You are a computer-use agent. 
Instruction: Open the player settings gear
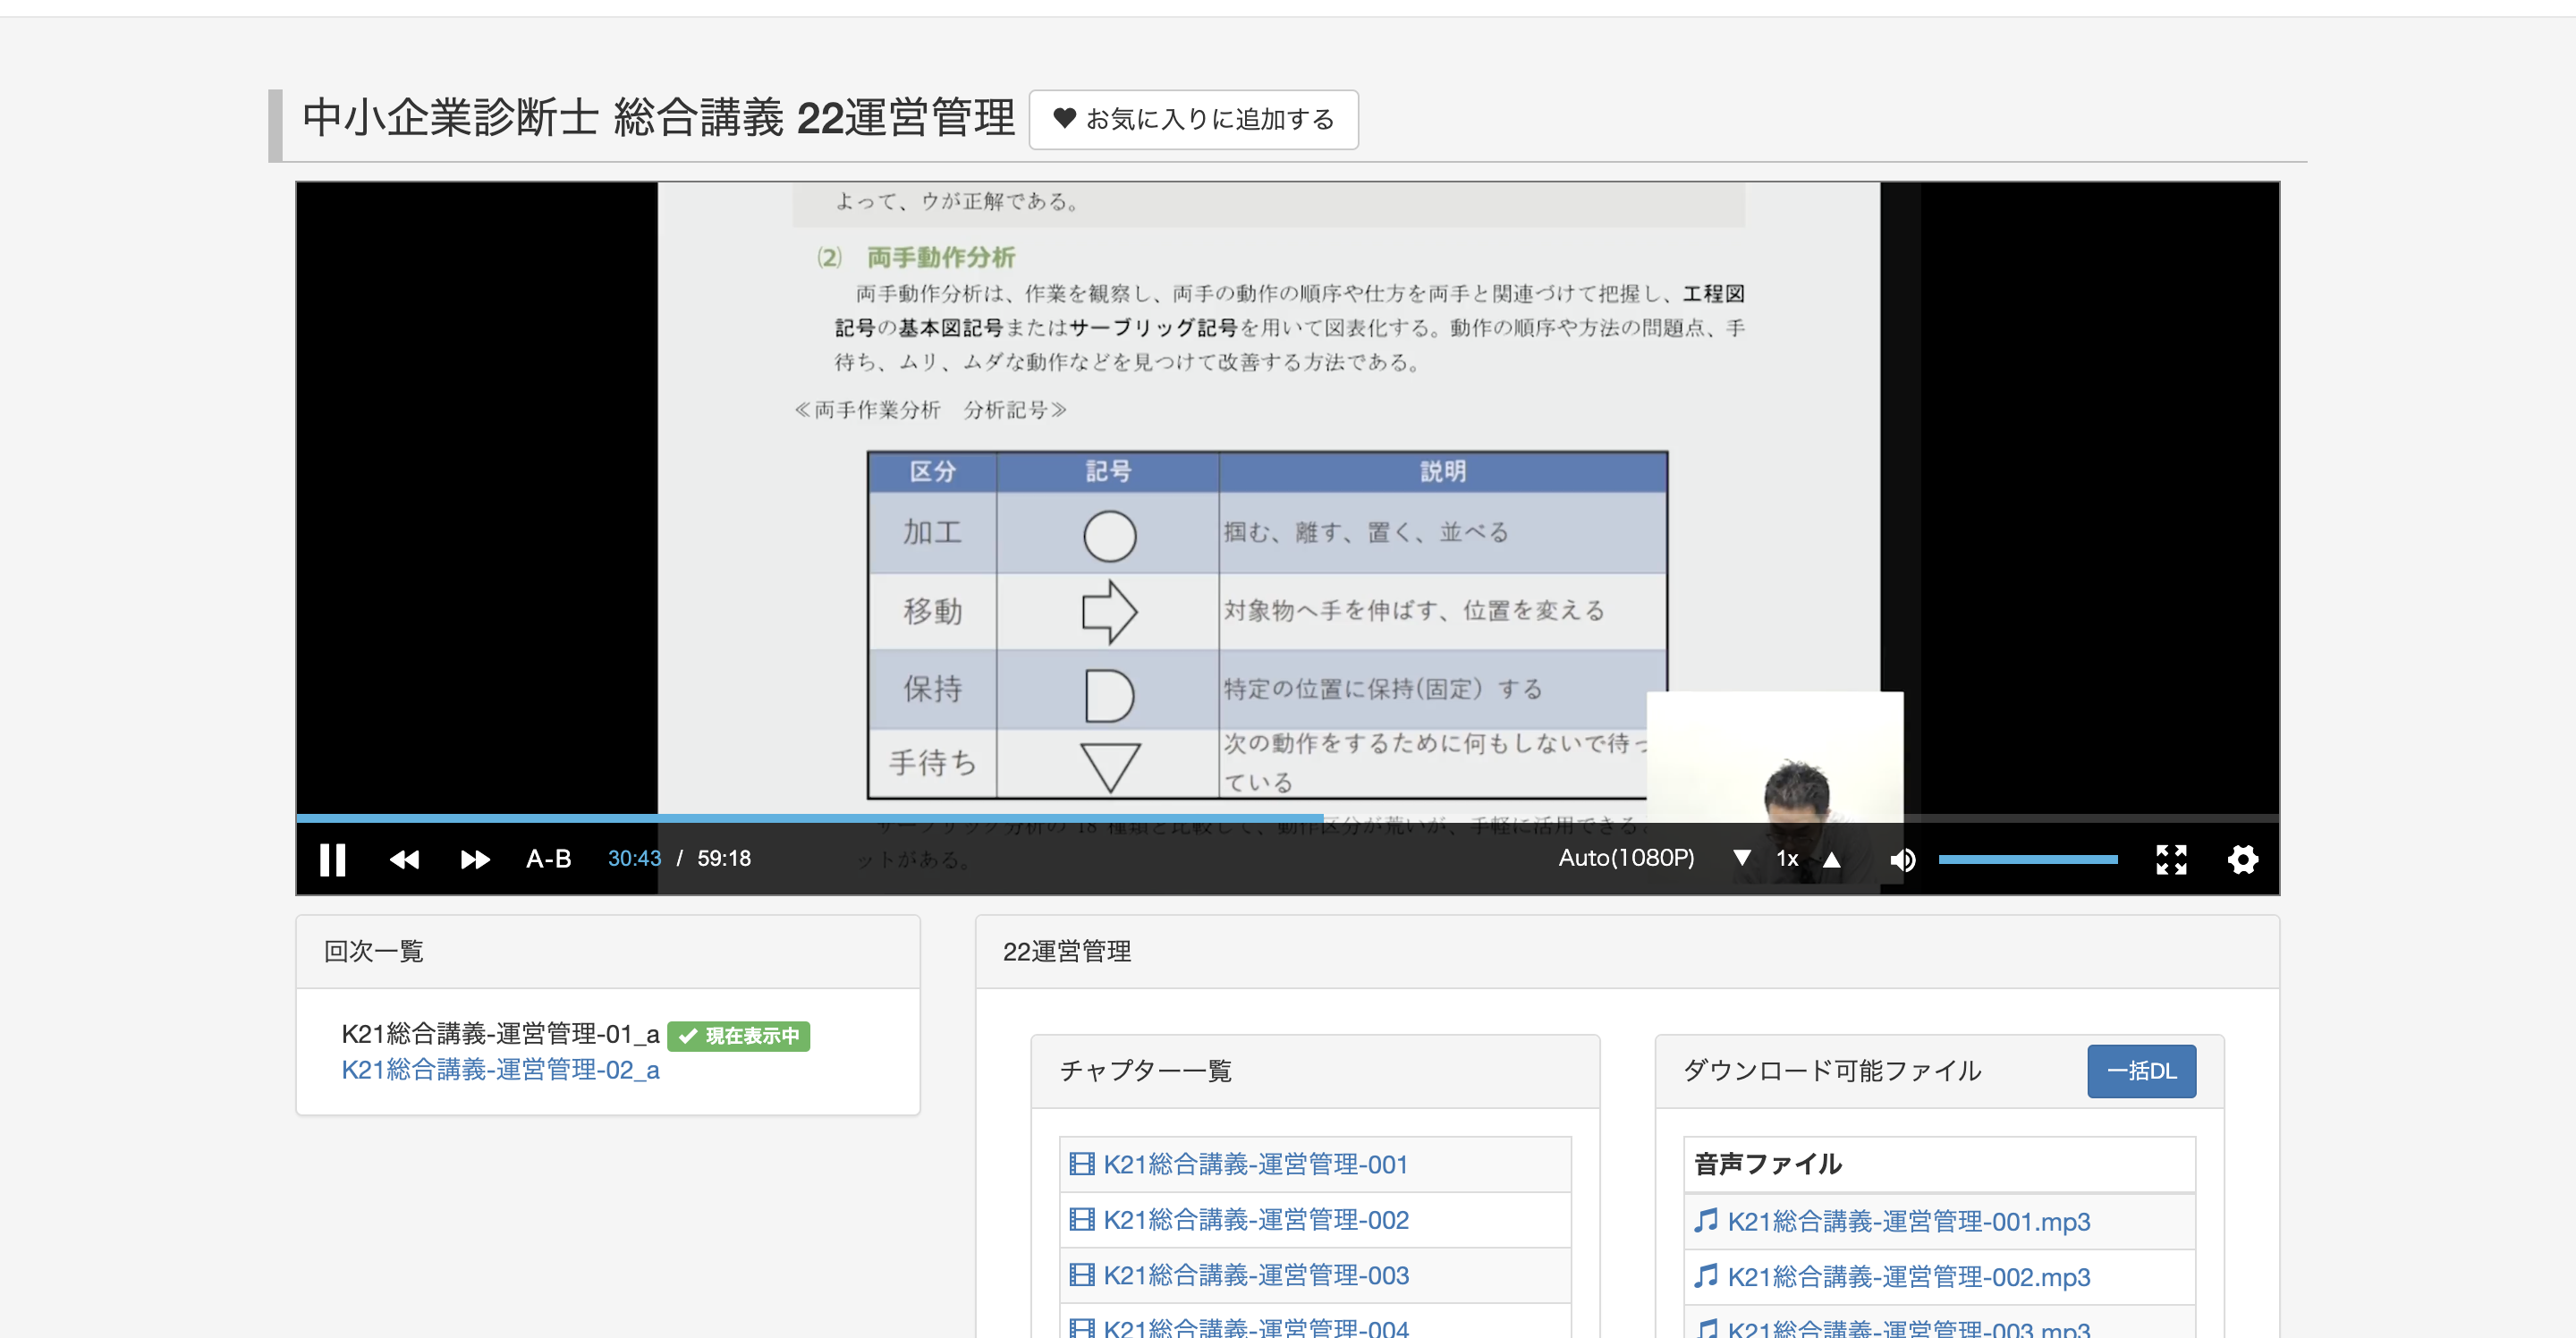[x=2243, y=859]
